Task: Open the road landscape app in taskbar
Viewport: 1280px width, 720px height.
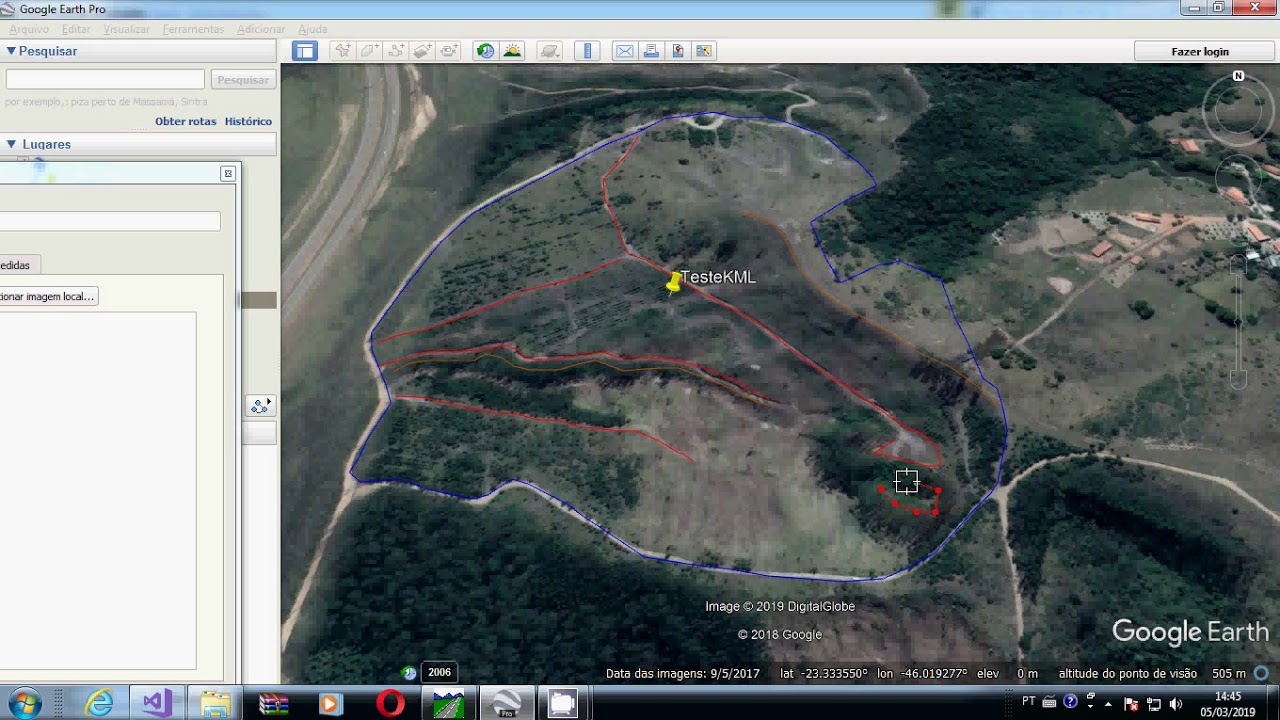Action: point(448,704)
